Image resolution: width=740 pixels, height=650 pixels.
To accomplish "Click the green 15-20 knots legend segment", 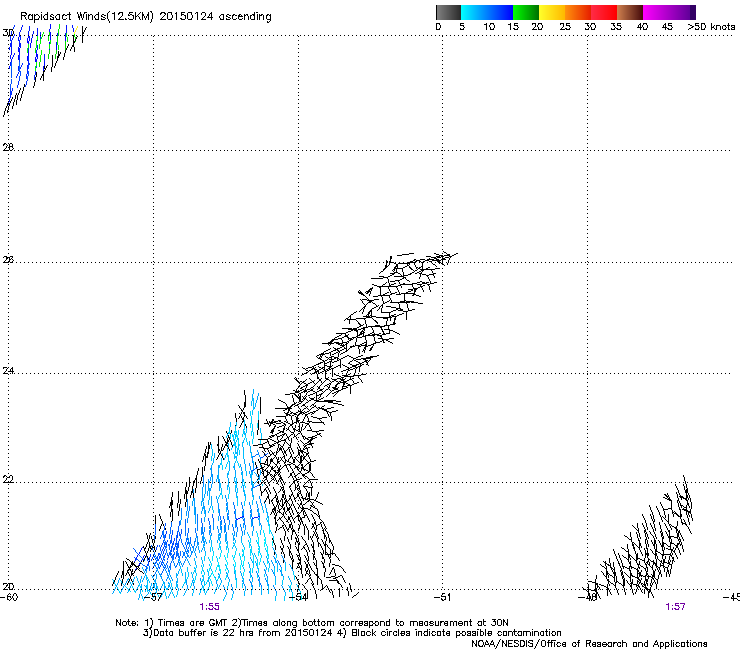I will tap(526, 12).
